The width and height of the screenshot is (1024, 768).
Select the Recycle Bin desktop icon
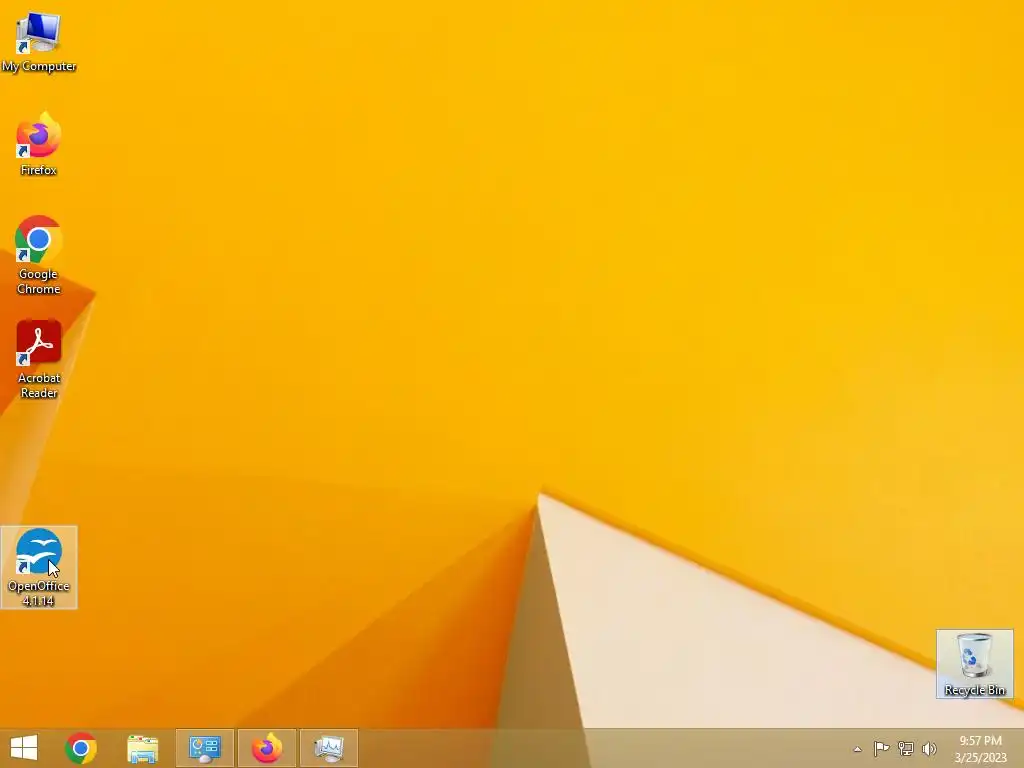click(974, 664)
